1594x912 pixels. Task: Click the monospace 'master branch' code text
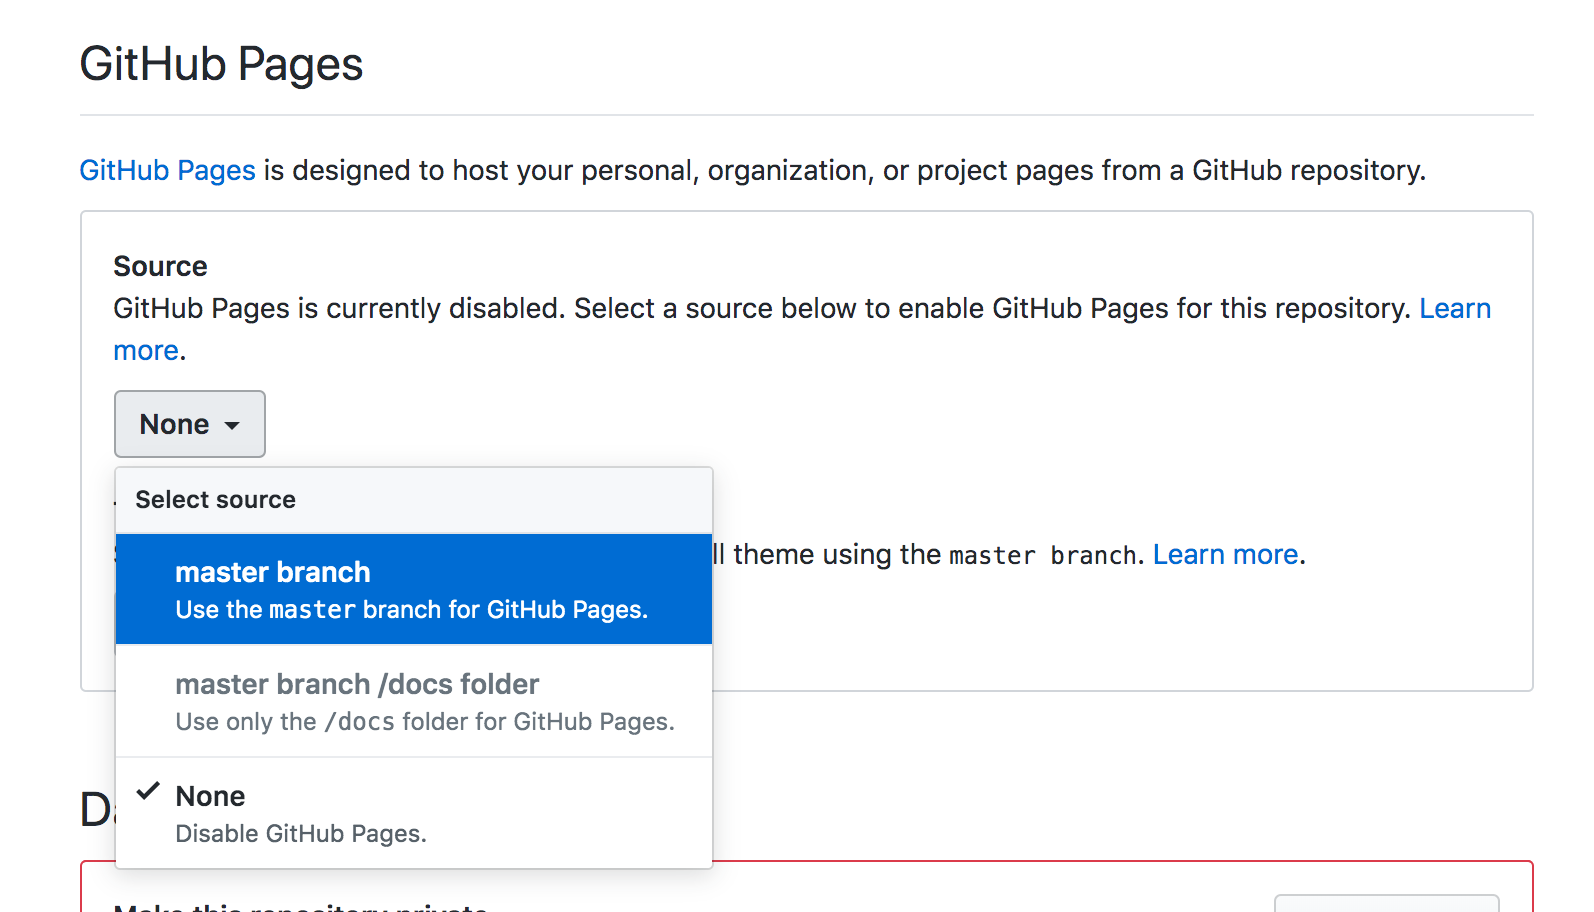[1042, 556]
